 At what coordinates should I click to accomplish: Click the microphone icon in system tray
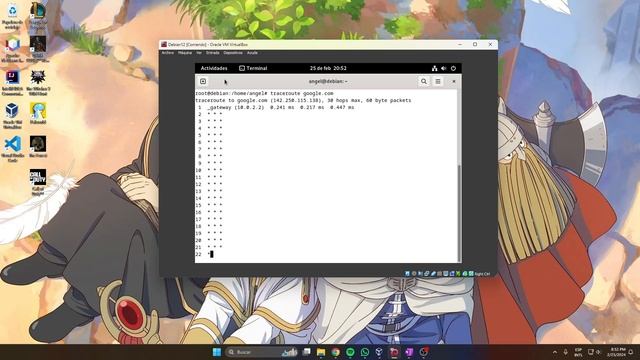pos(566,352)
